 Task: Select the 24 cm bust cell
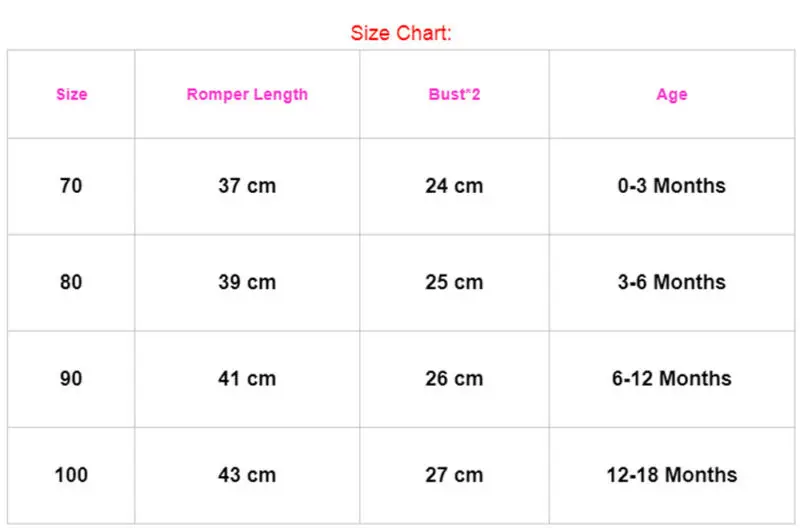[x=454, y=186]
